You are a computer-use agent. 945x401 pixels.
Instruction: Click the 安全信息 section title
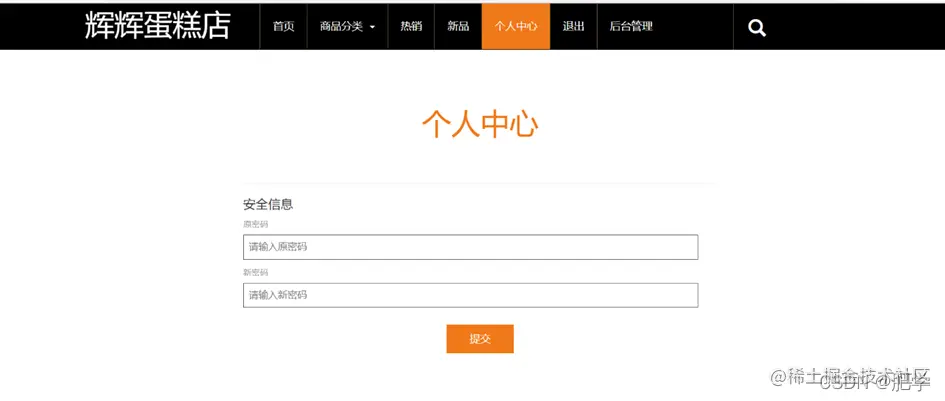[x=268, y=205]
